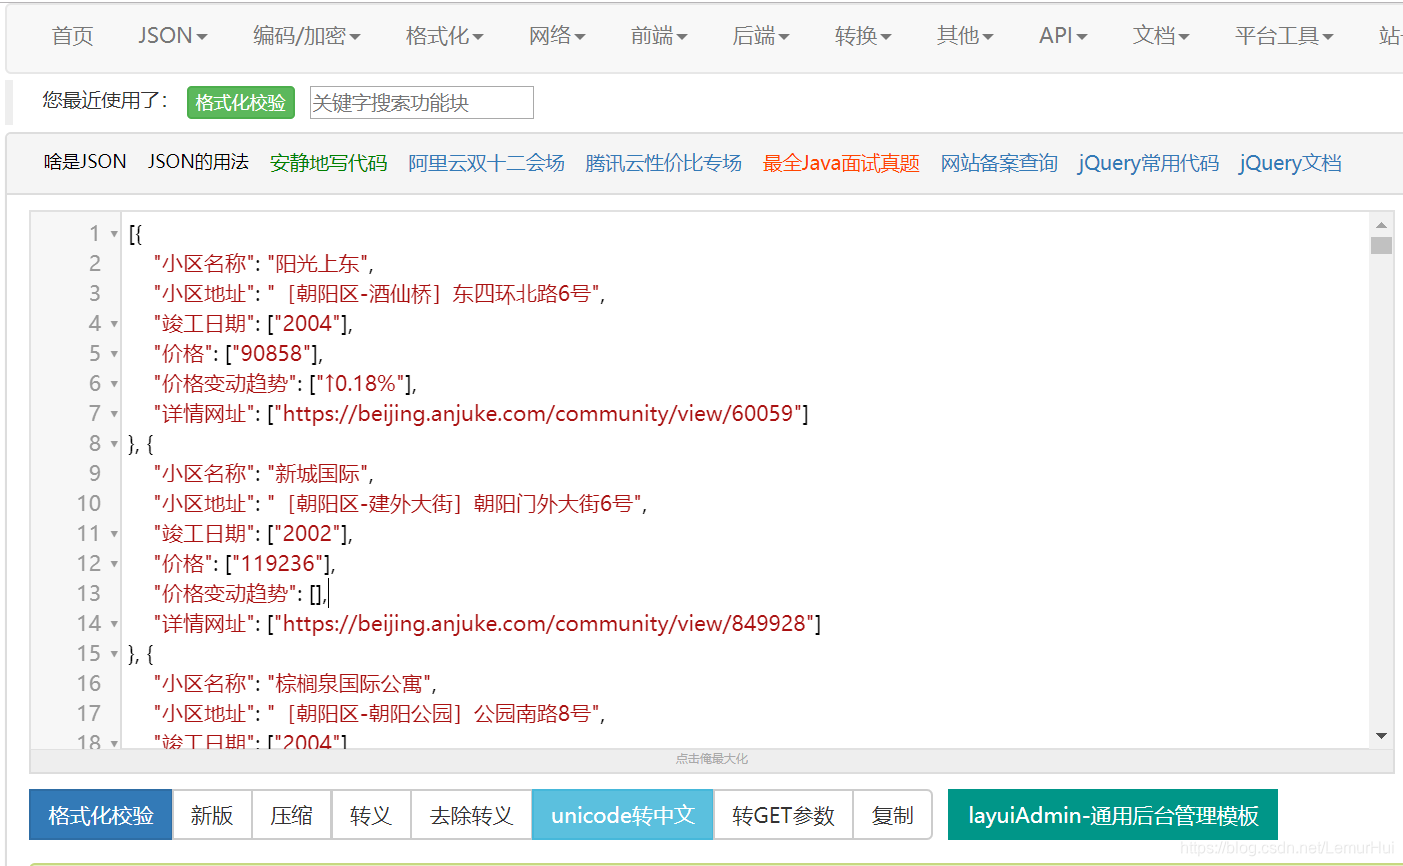1403x866 pixels.
Task: Collapse the fold arrow on line 6
Action: (x=114, y=384)
